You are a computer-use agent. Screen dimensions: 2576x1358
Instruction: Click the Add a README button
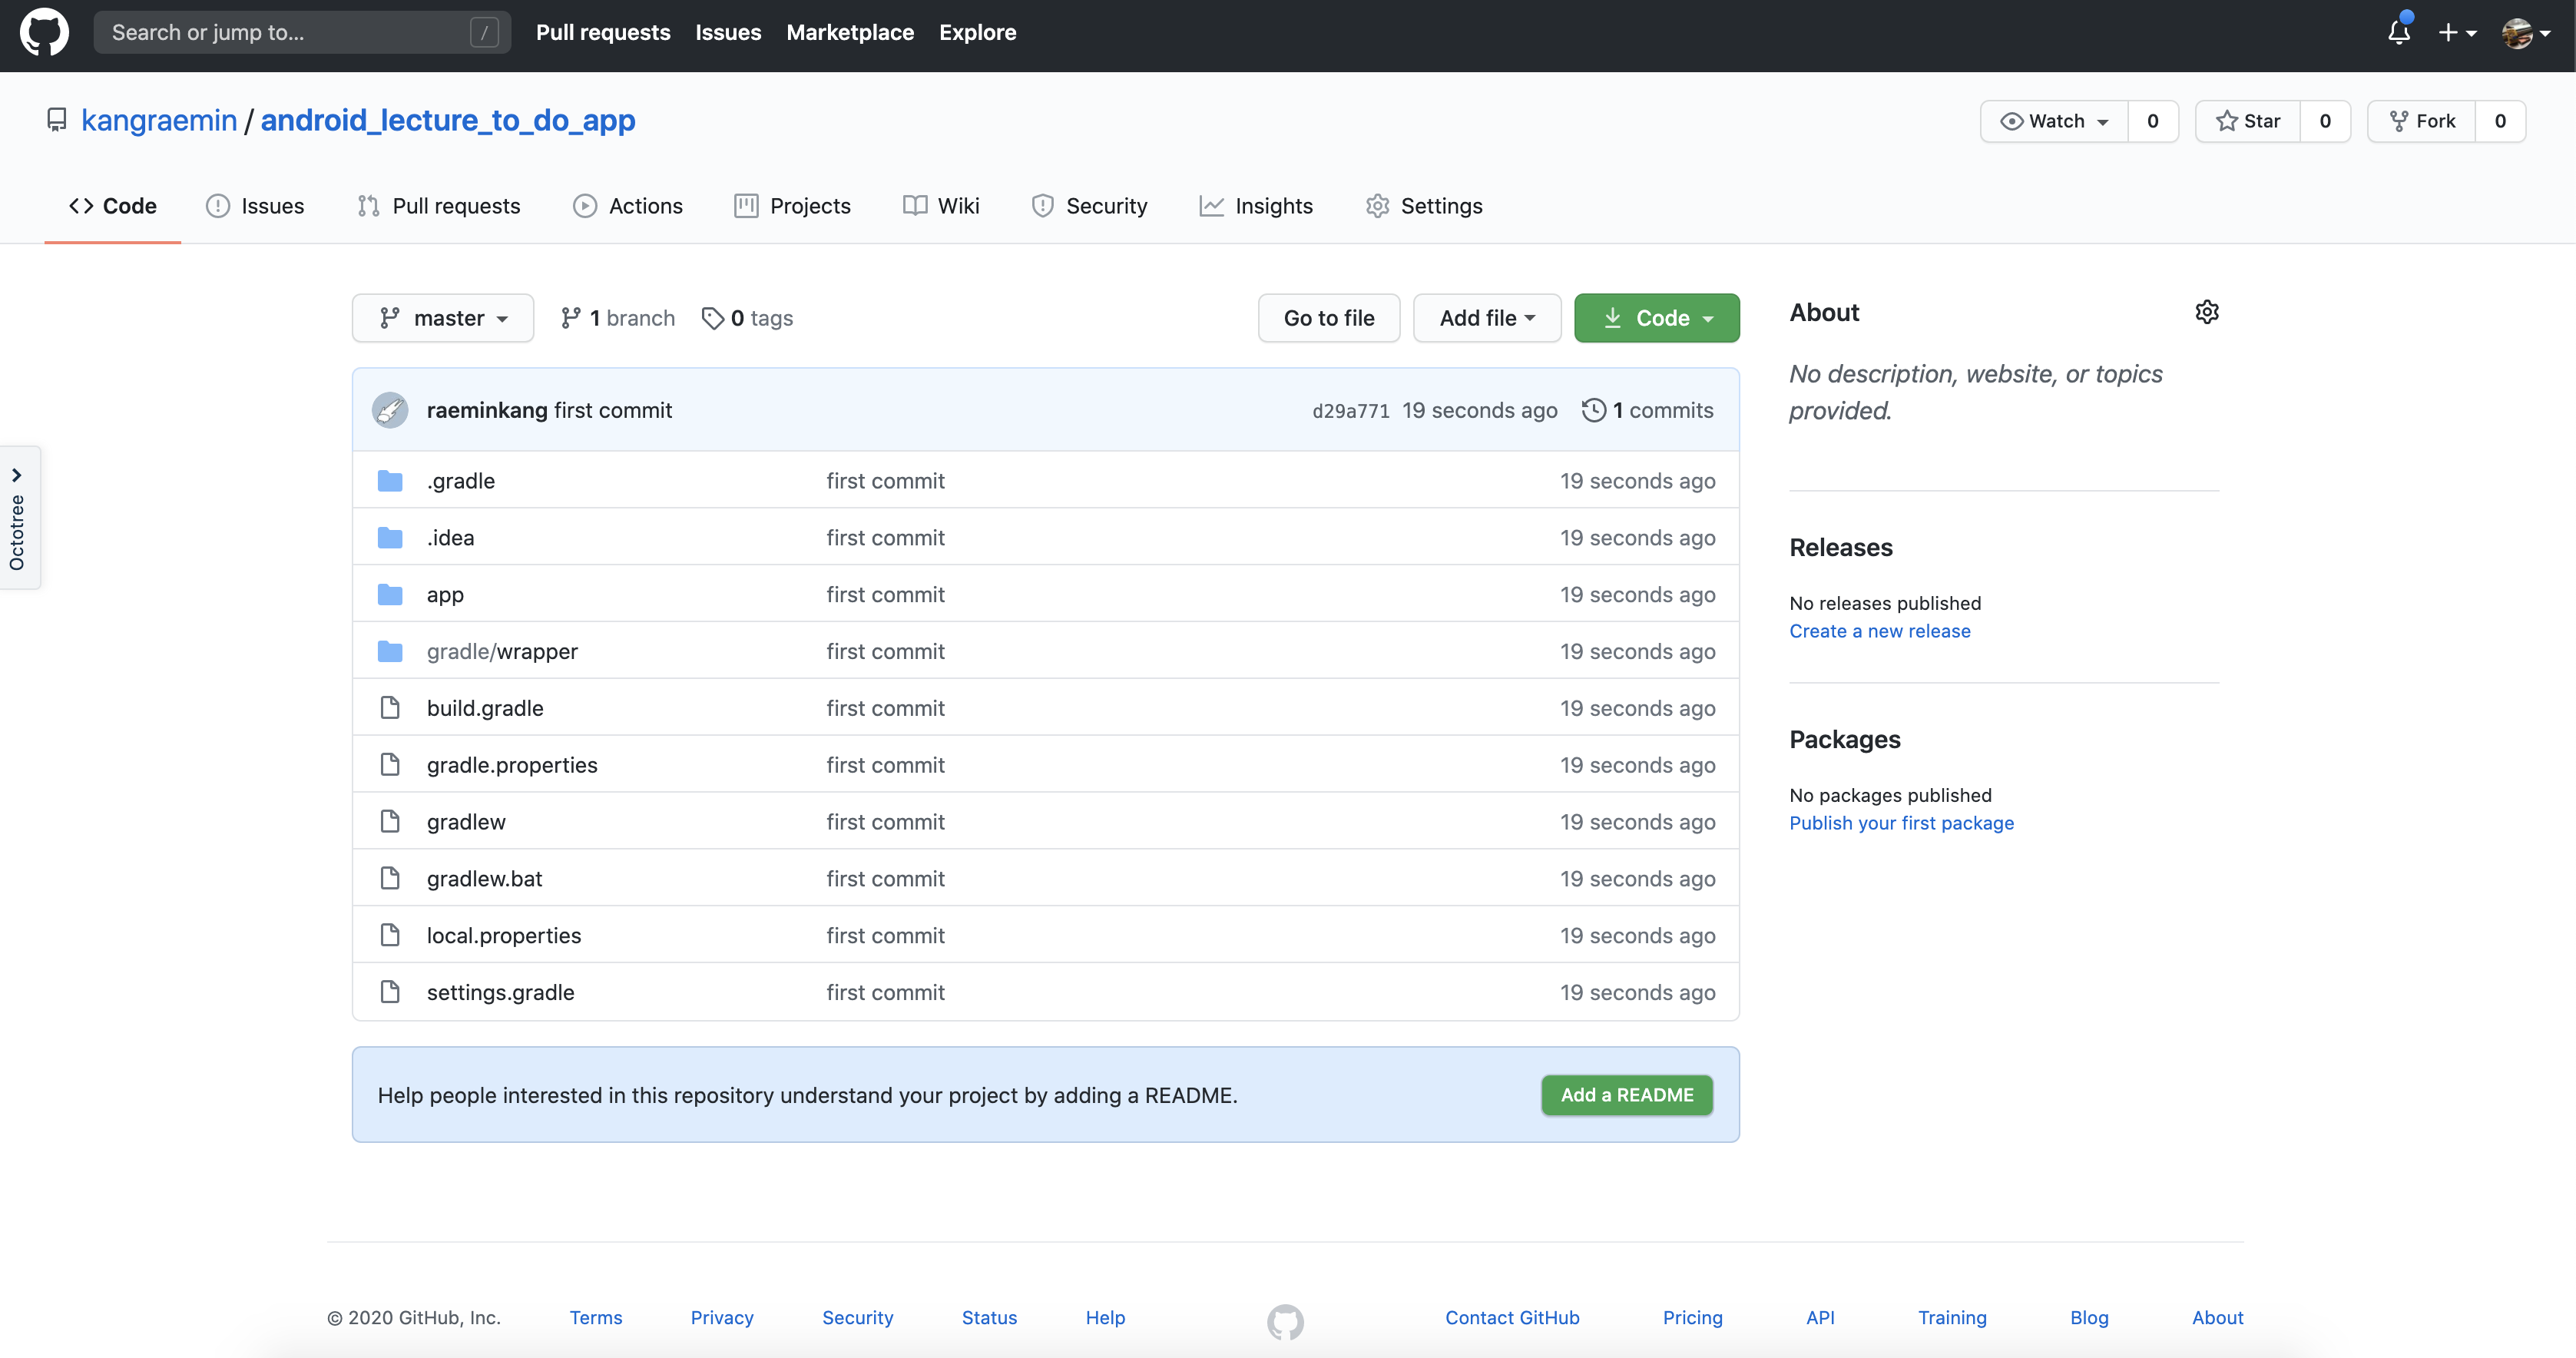tap(1627, 1095)
